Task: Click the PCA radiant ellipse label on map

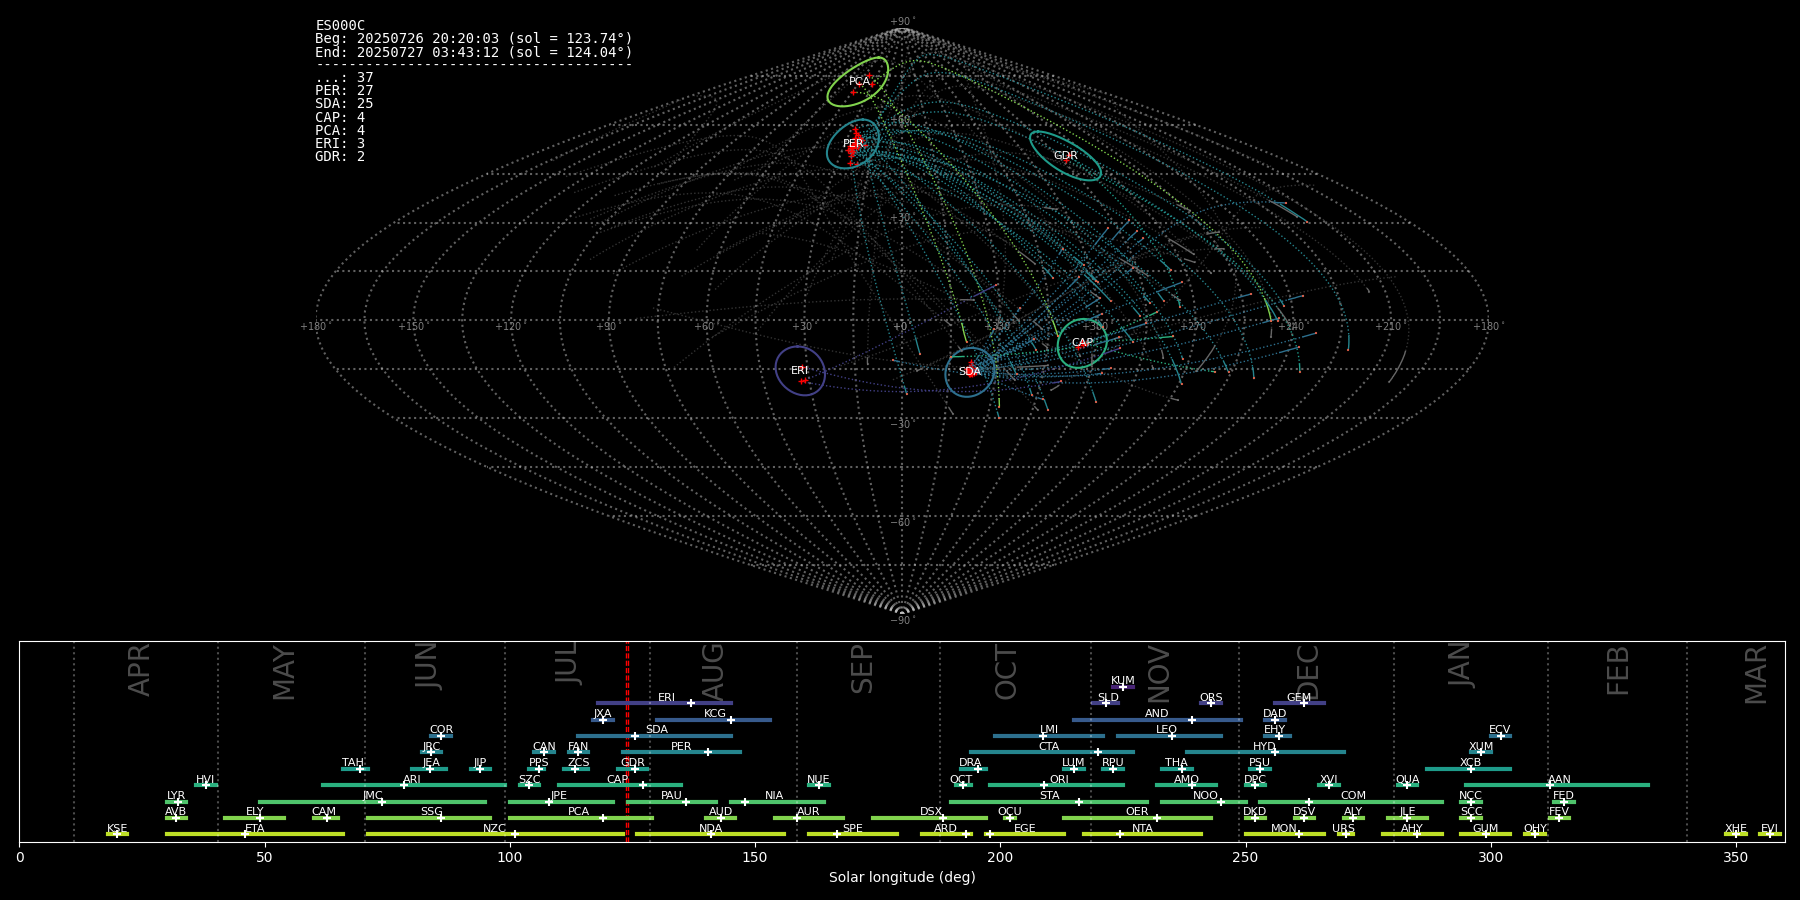Action: point(860,82)
